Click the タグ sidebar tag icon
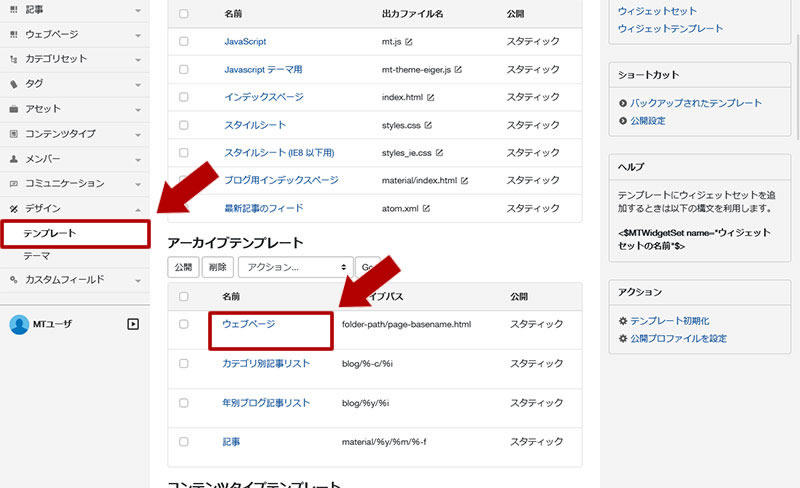800x488 pixels. [14, 84]
